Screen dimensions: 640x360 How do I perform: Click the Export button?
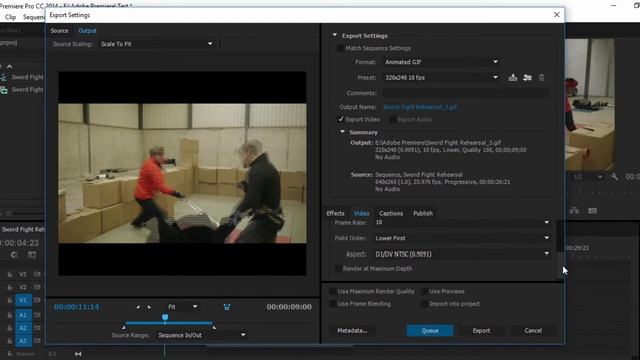click(481, 331)
